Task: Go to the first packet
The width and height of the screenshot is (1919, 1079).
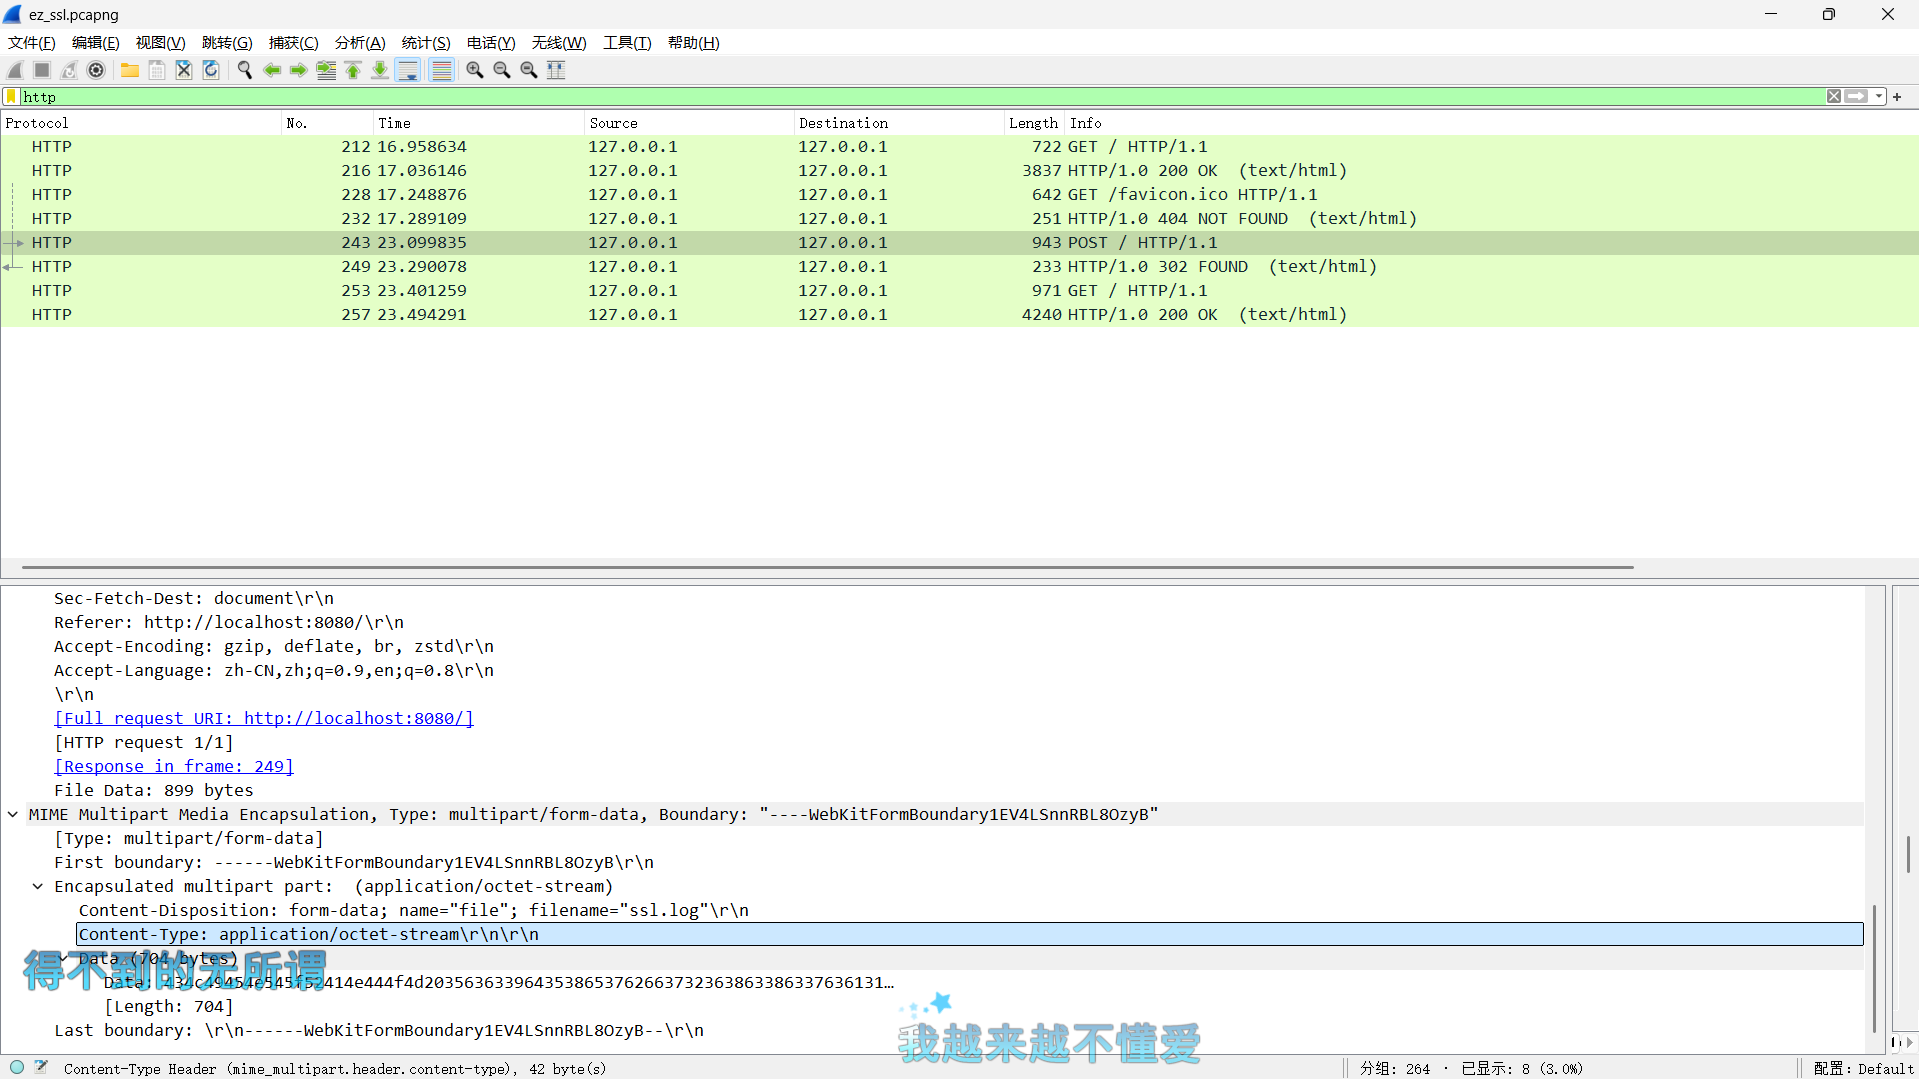Action: pos(352,70)
